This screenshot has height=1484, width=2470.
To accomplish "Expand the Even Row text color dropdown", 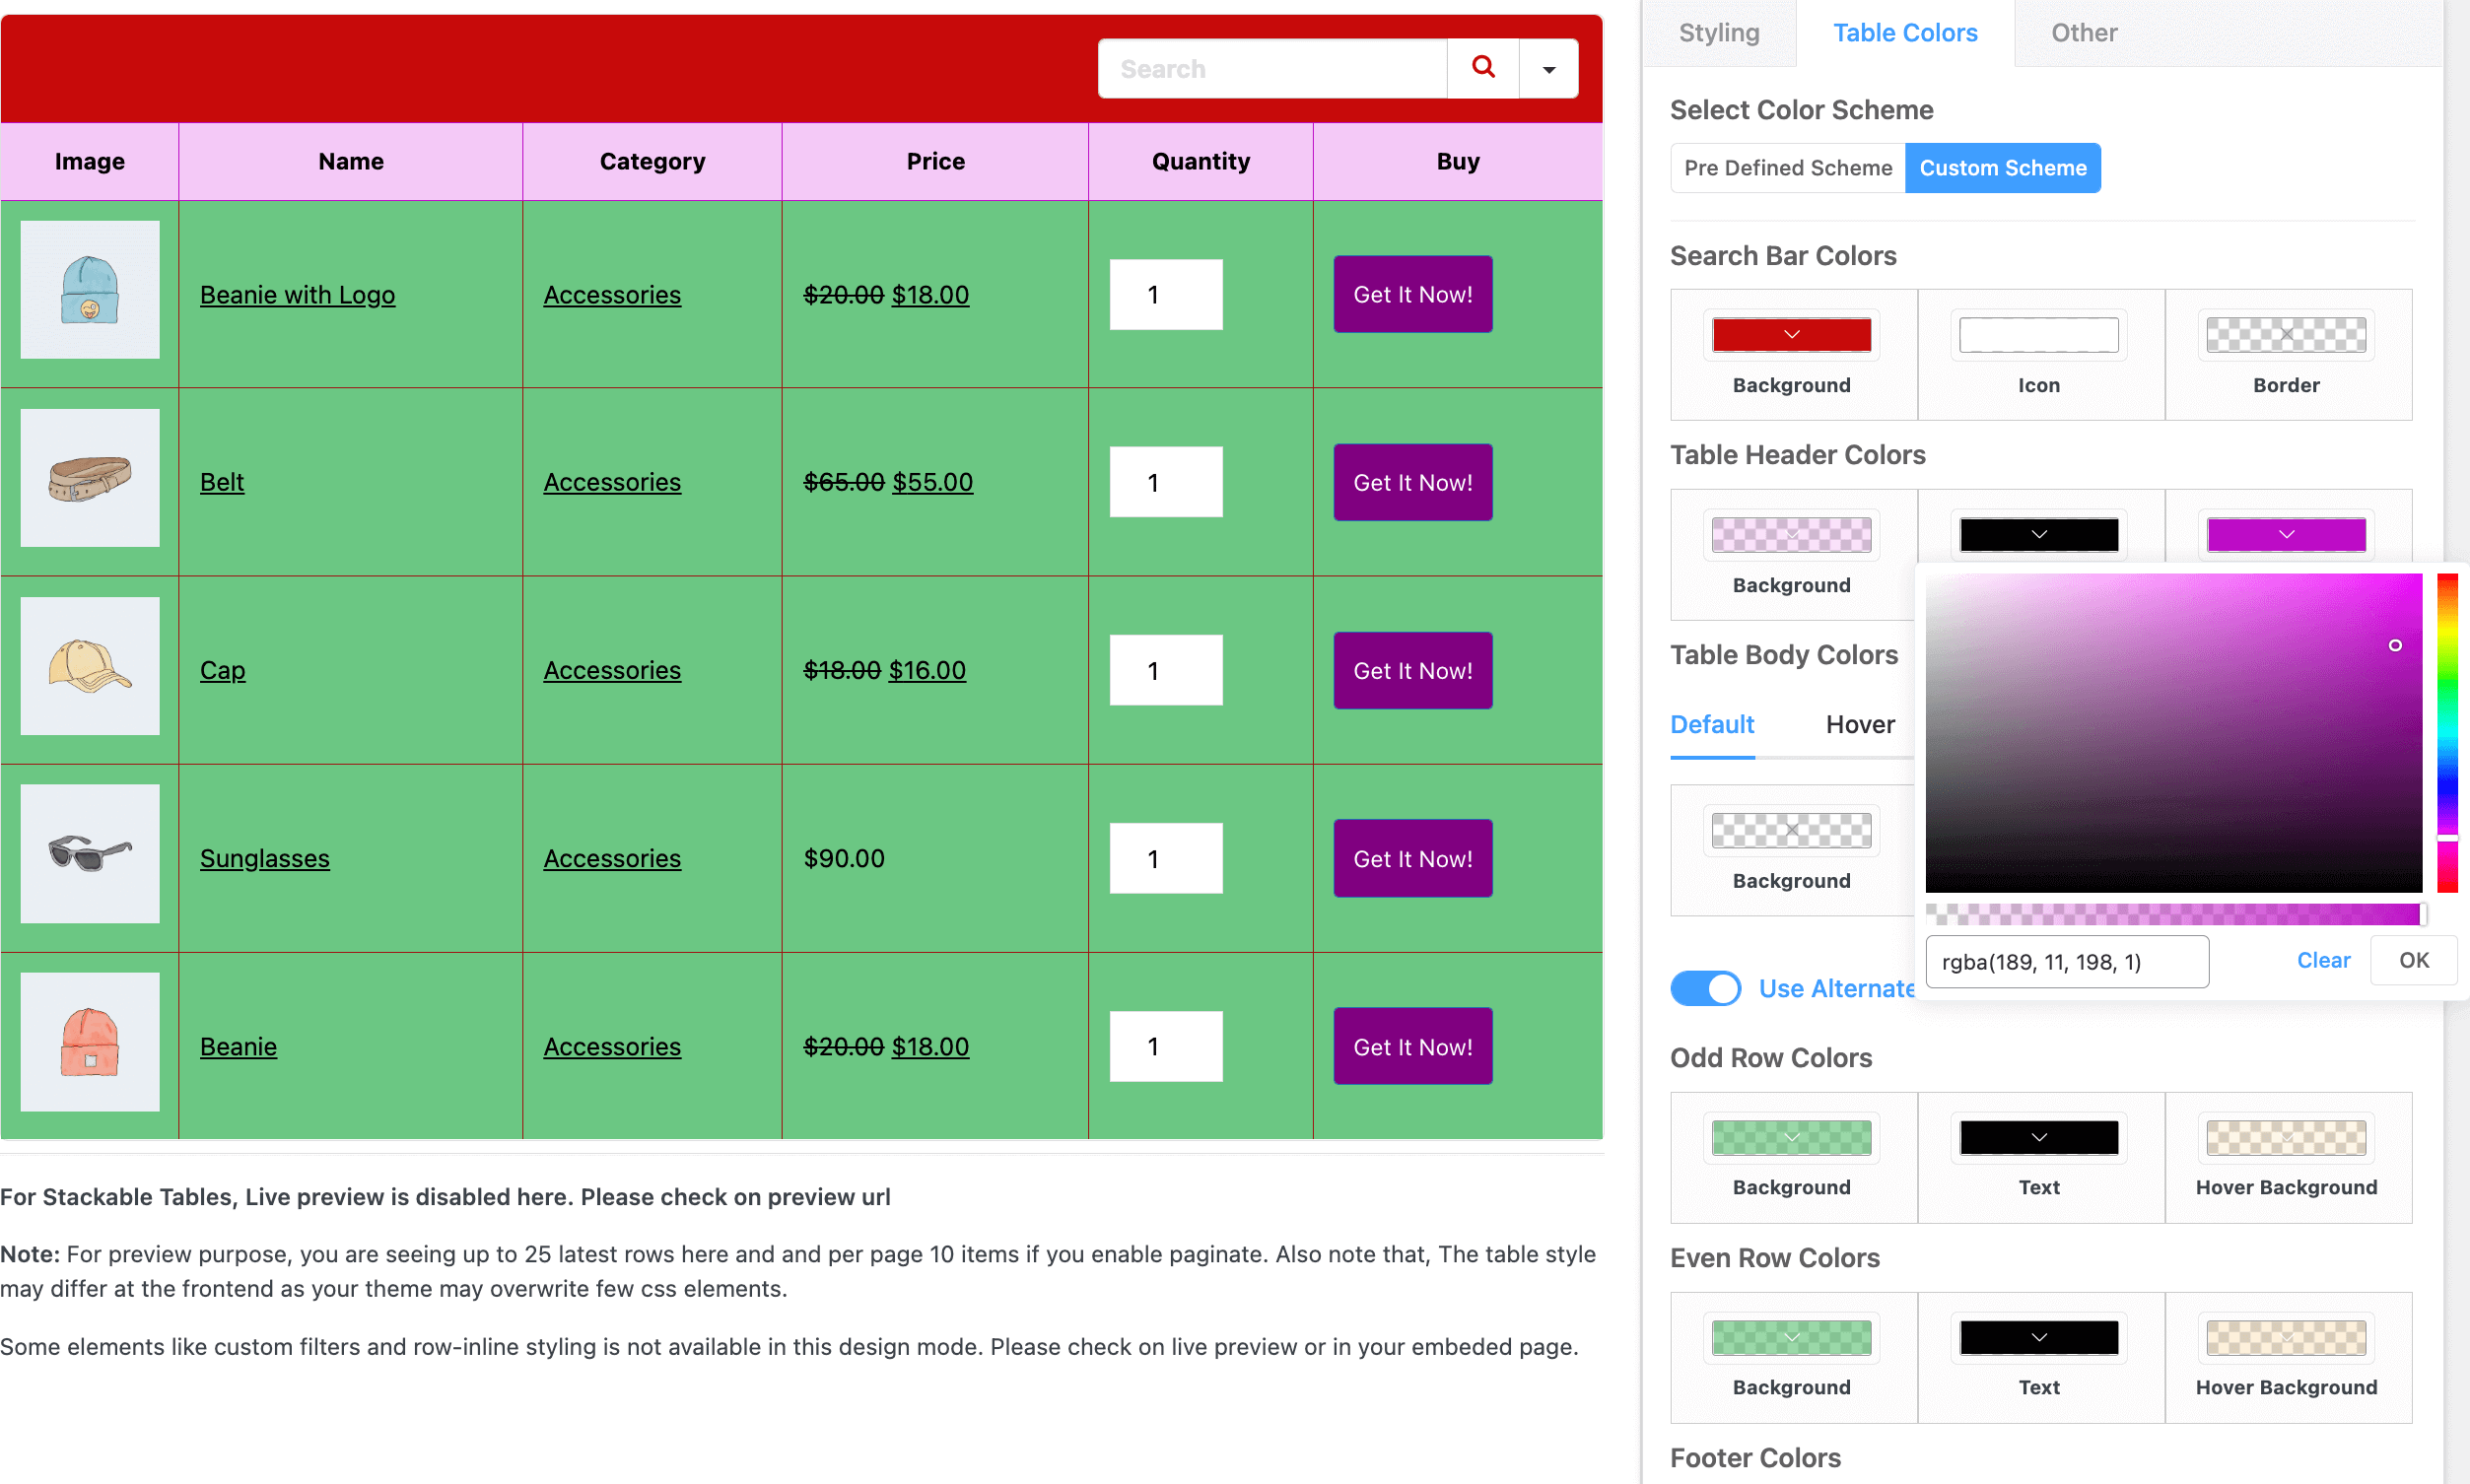I will (2037, 1337).
